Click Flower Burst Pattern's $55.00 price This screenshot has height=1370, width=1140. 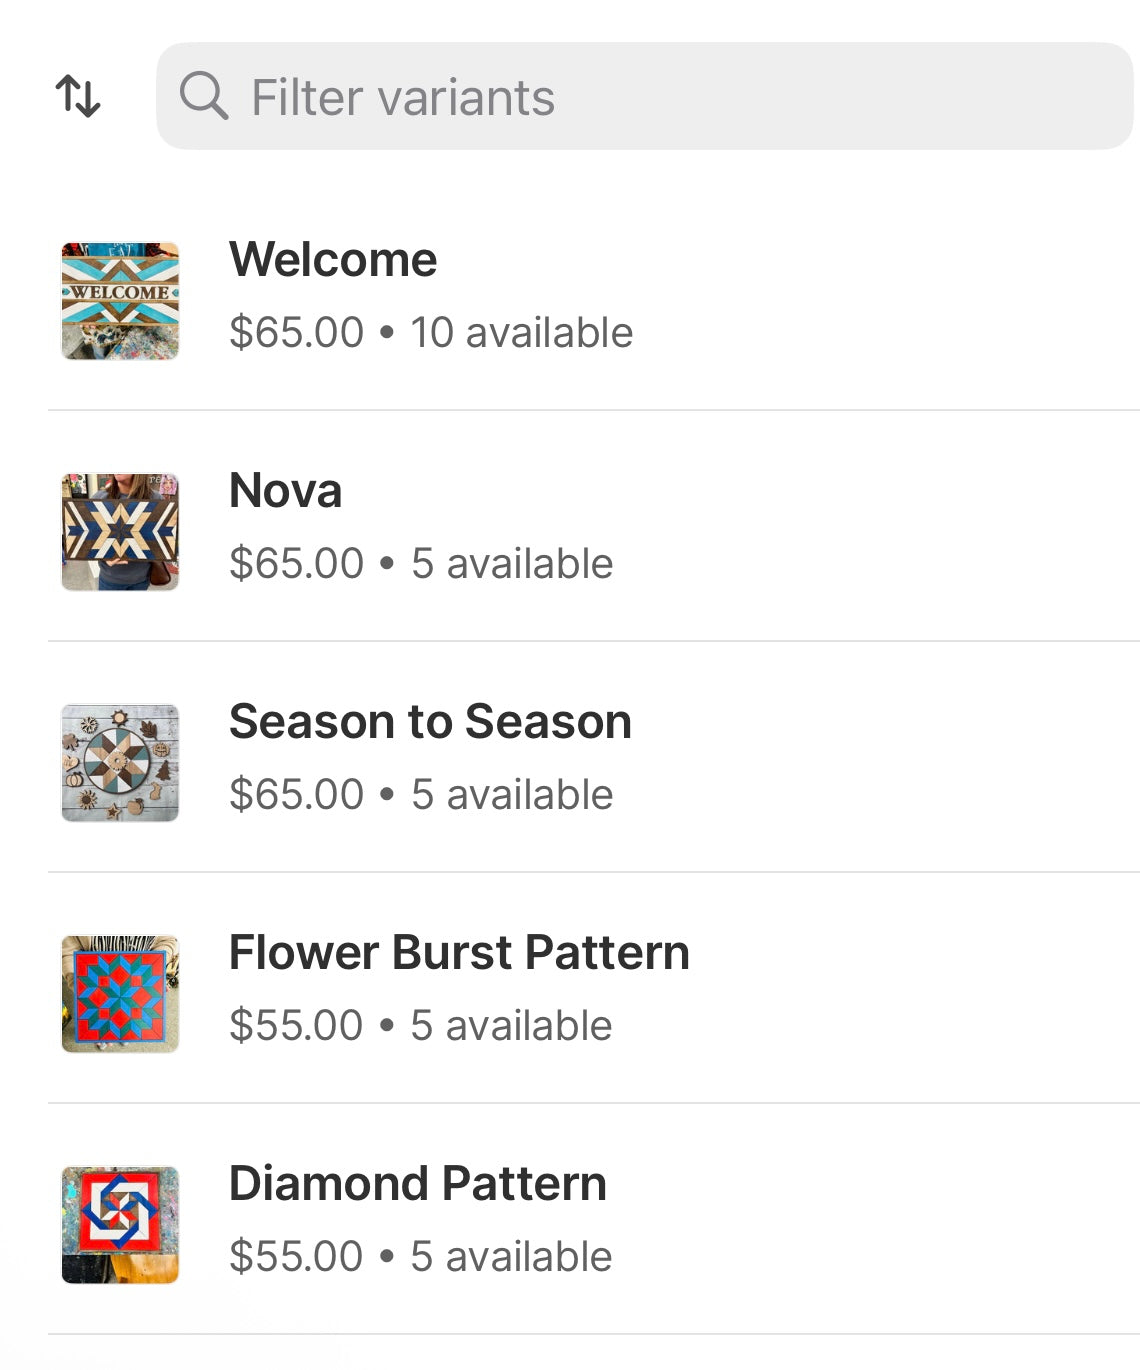tap(296, 1026)
